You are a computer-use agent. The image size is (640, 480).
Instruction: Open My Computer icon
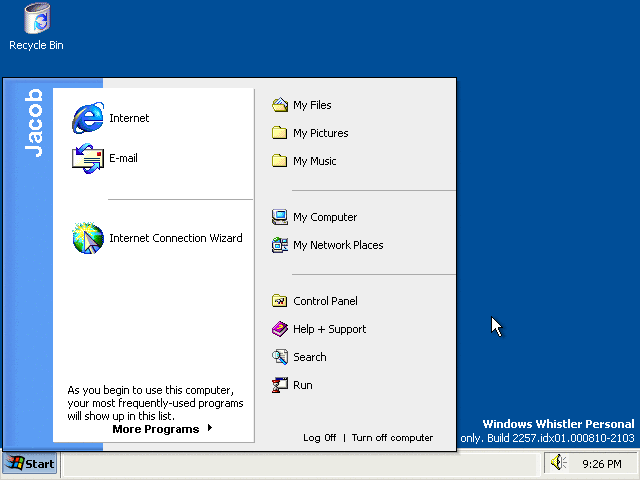[x=280, y=217]
